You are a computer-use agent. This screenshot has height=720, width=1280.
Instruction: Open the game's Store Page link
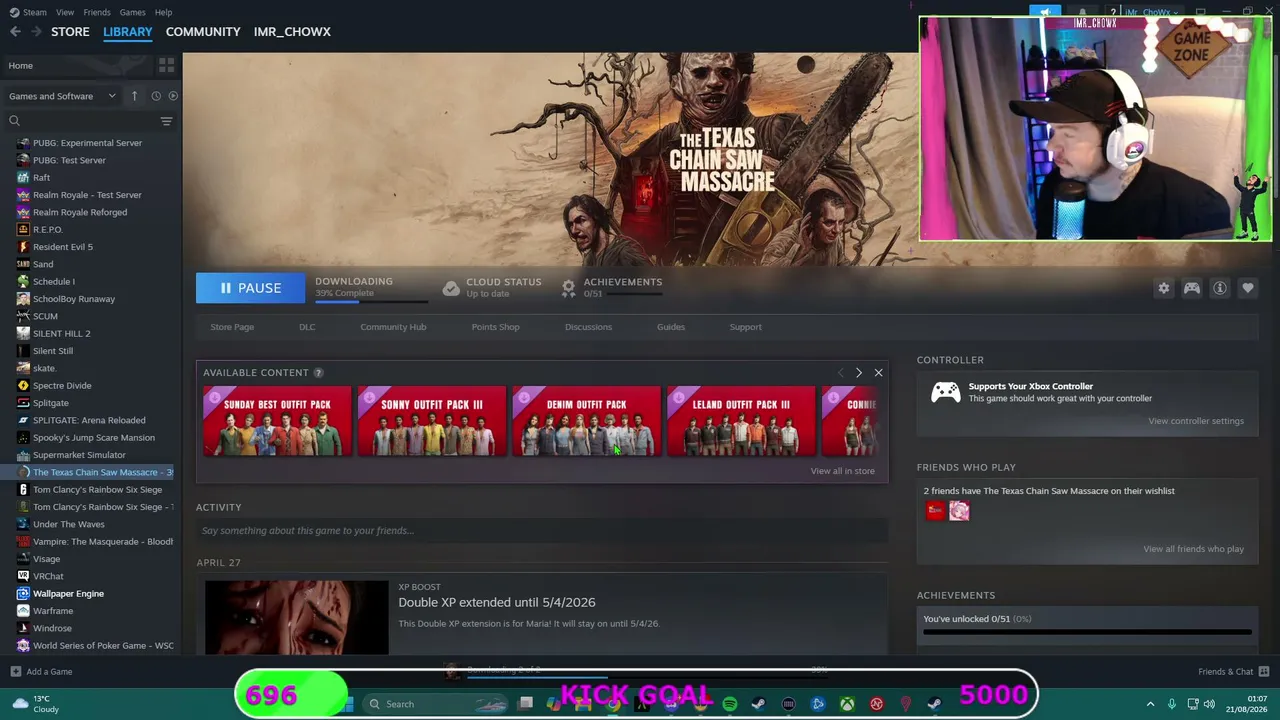point(232,327)
